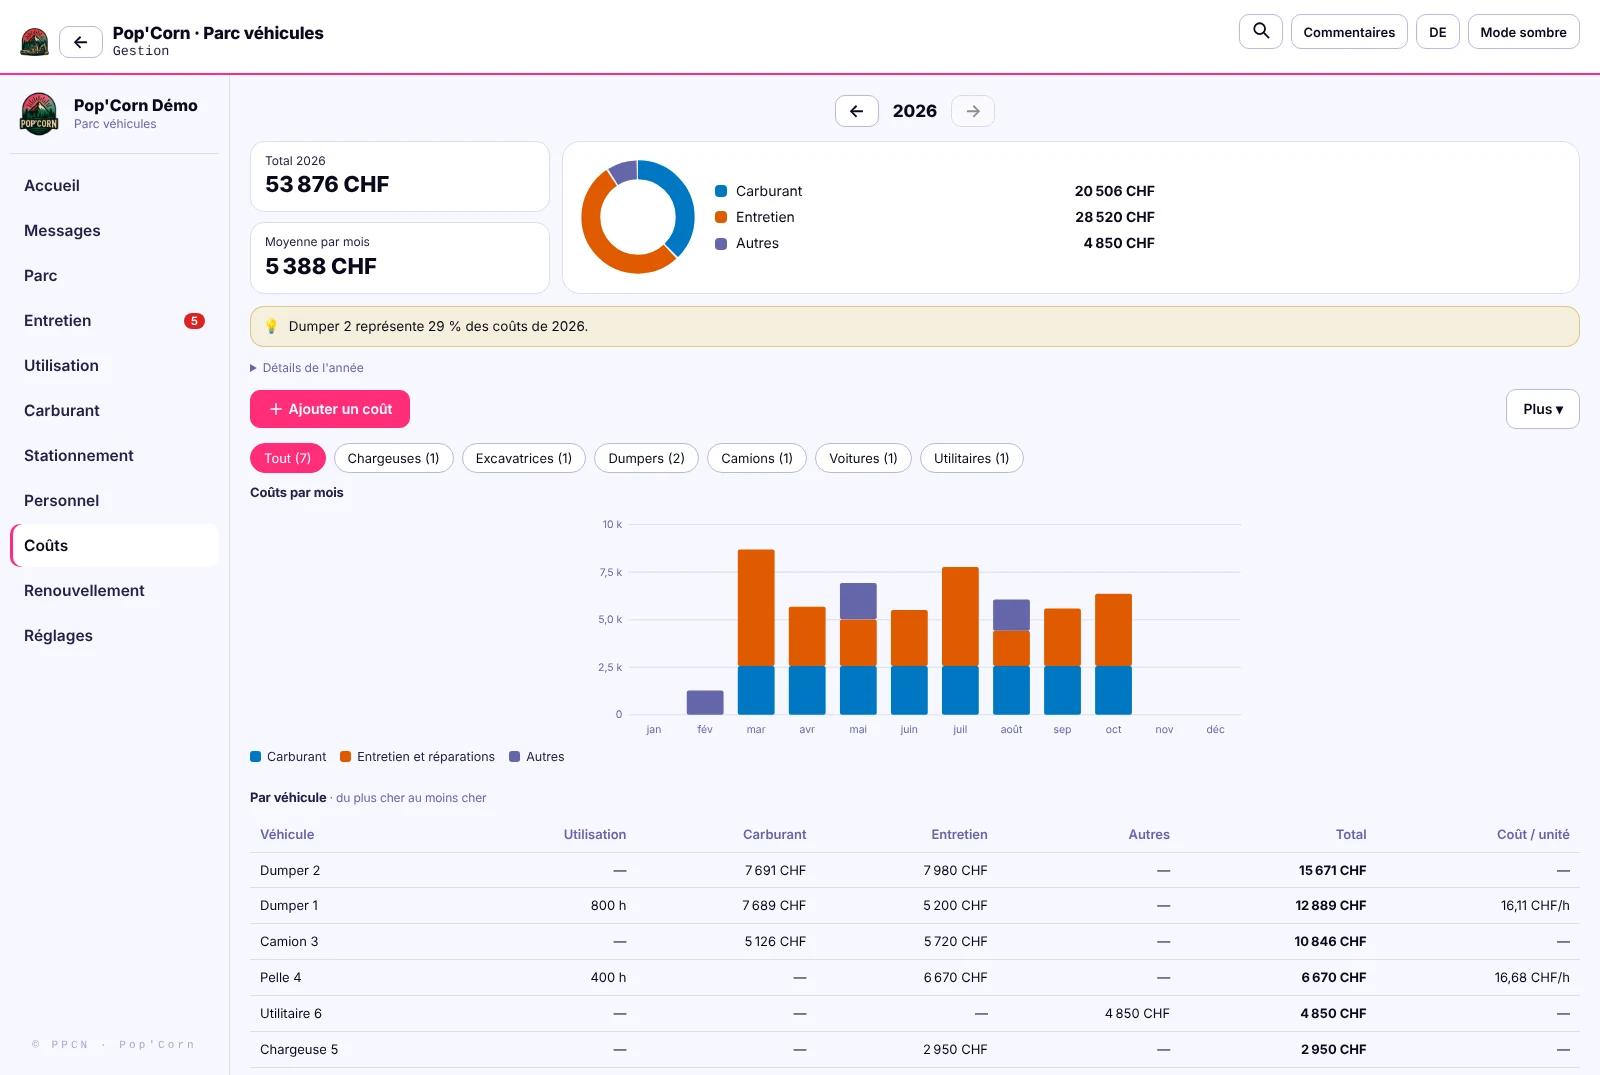Click the red badge next to Entretien
1600x1075 pixels.
(x=194, y=321)
